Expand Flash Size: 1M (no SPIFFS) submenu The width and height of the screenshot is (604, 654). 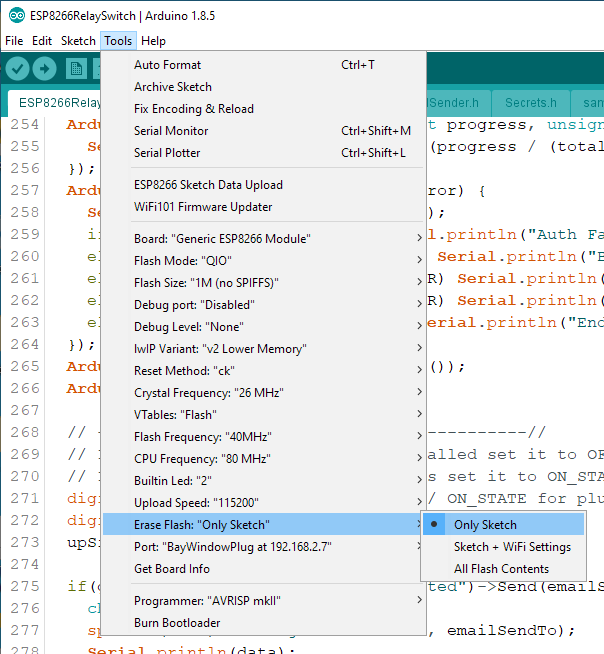(x=264, y=283)
